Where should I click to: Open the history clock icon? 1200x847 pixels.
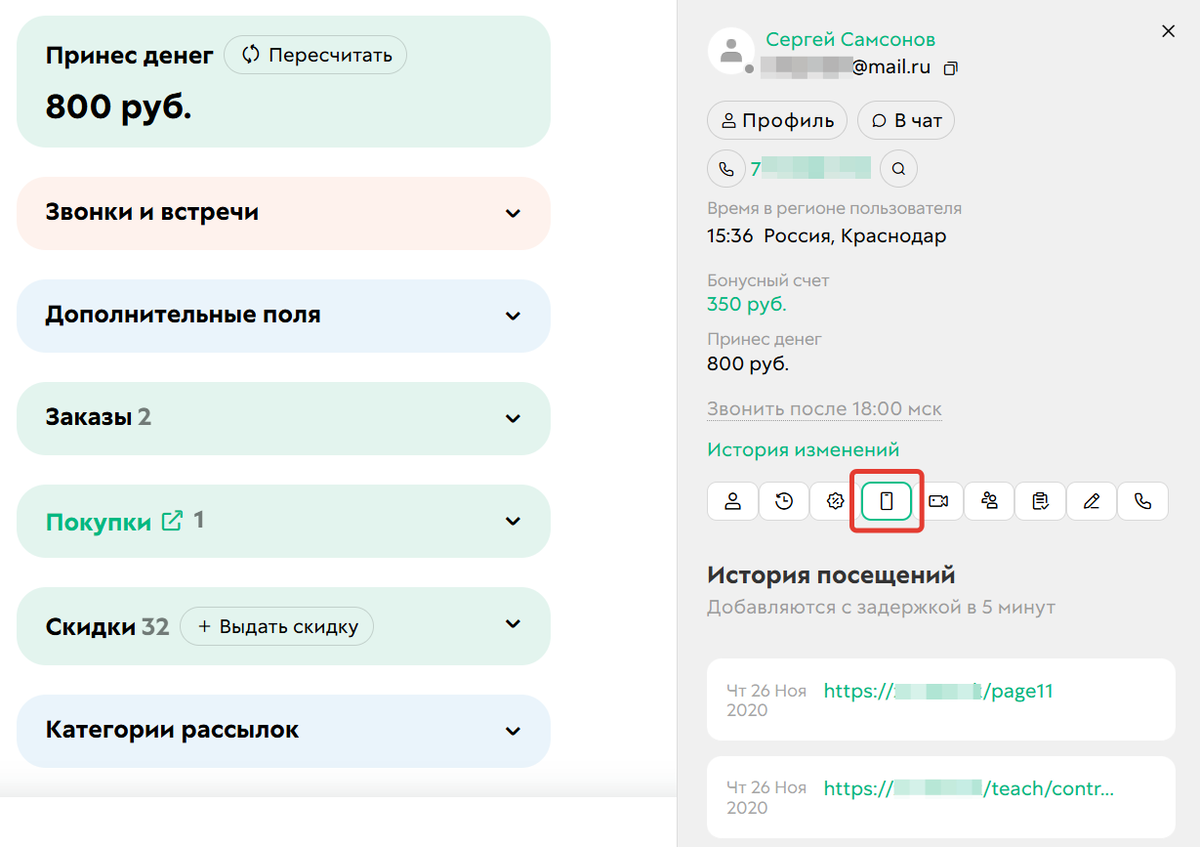click(x=784, y=501)
